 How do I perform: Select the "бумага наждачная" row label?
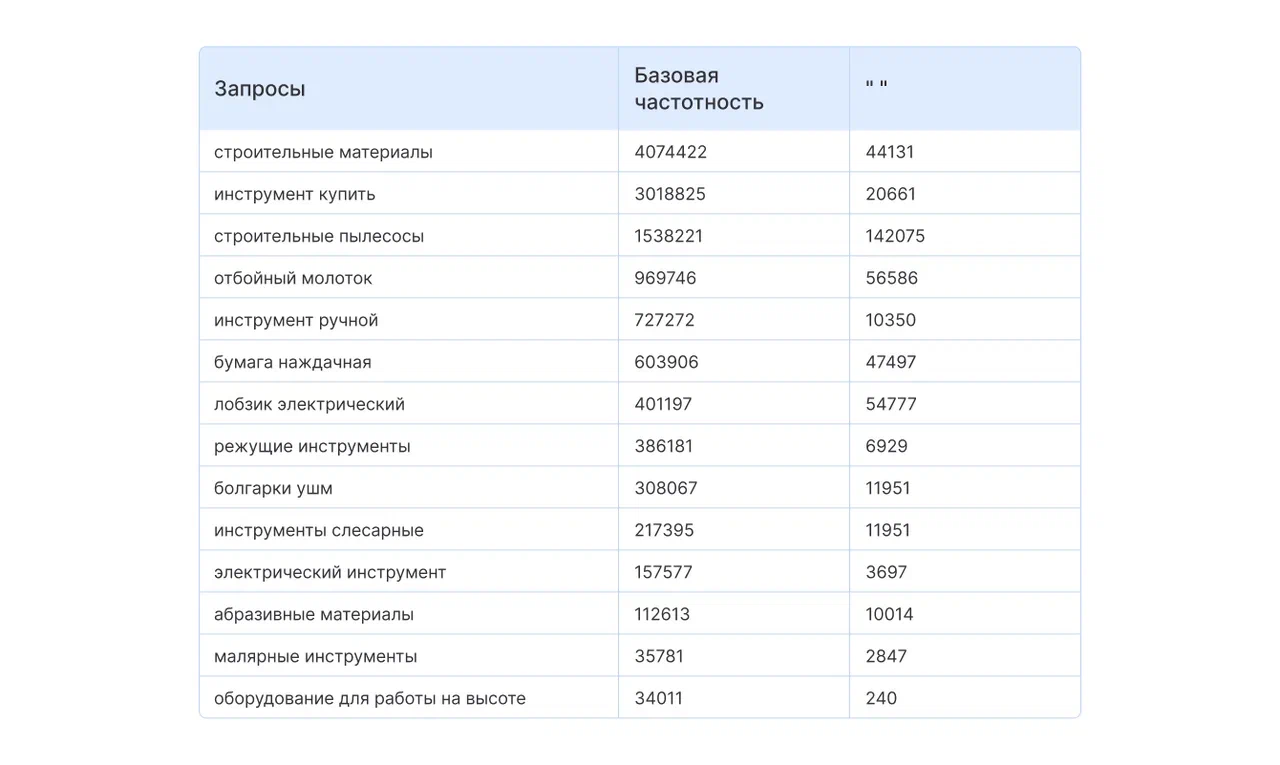click(292, 362)
